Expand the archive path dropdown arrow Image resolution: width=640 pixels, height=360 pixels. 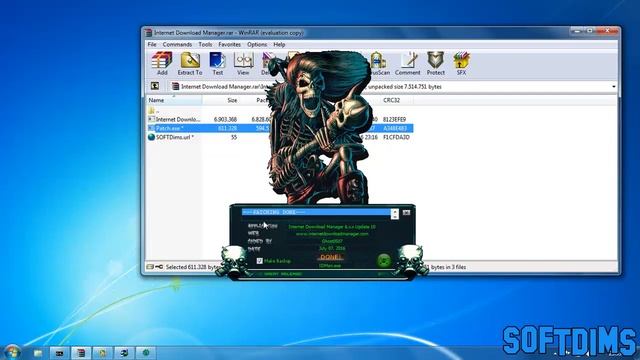[x=613, y=87]
